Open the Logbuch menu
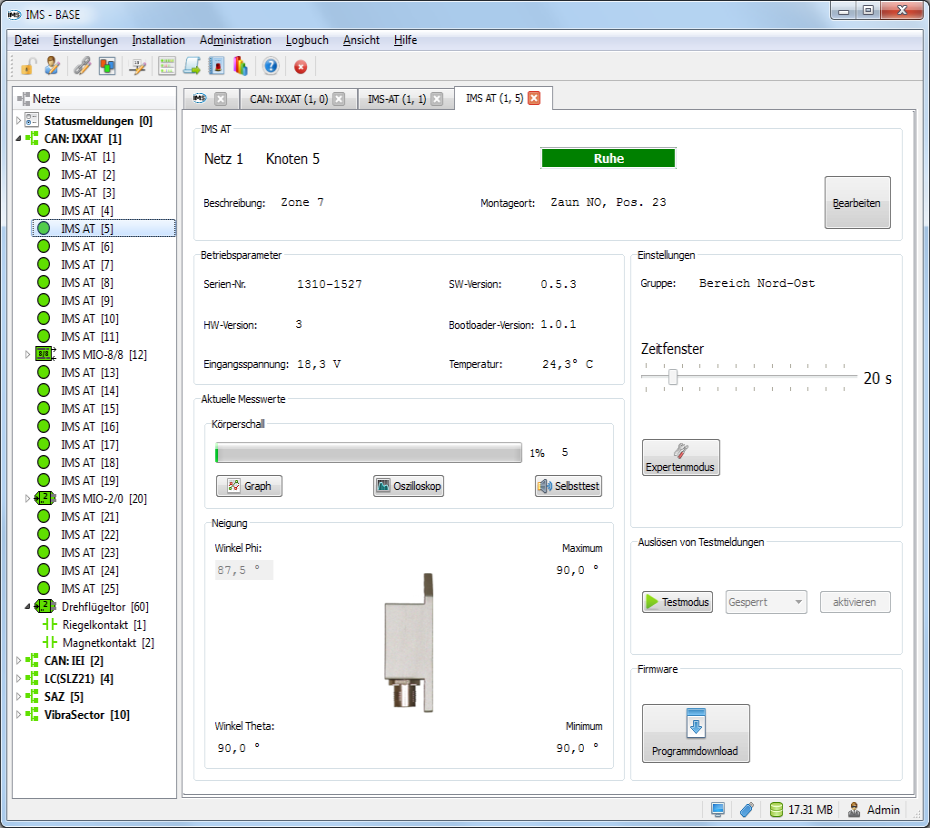Image resolution: width=930 pixels, height=828 pixels. click(306, 40)
